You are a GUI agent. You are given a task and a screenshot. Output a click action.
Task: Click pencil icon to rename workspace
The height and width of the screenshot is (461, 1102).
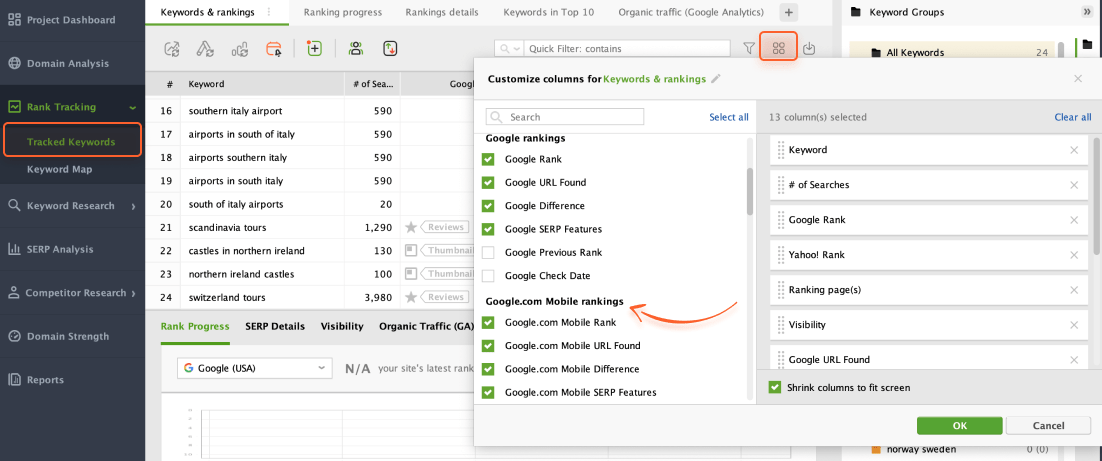(x=716, y=79)
